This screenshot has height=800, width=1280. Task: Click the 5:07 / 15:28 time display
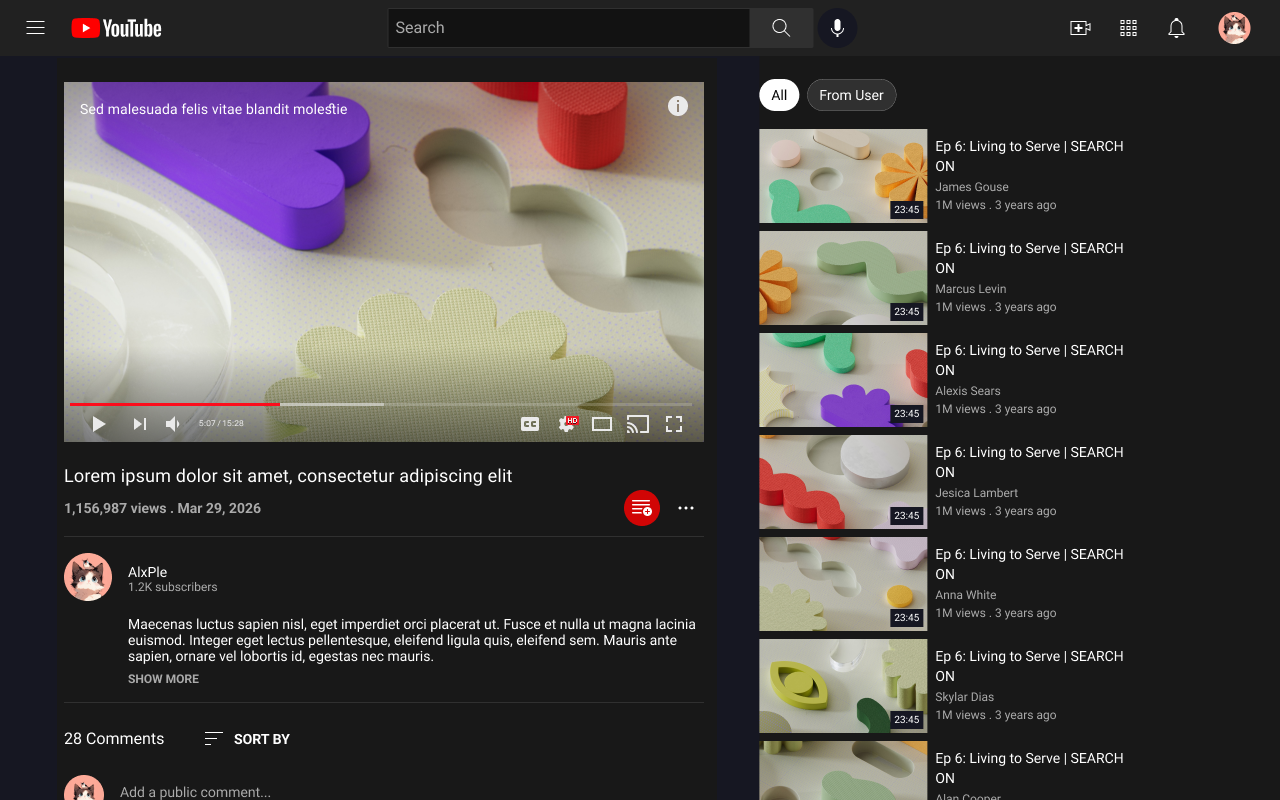point(221,424)
